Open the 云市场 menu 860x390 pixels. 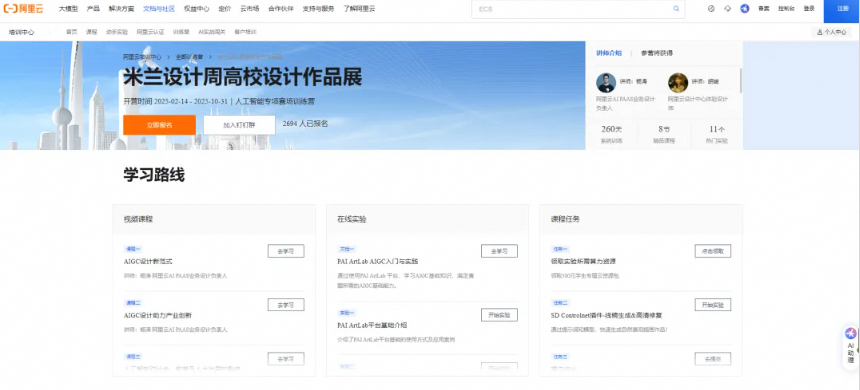(250, 9)
